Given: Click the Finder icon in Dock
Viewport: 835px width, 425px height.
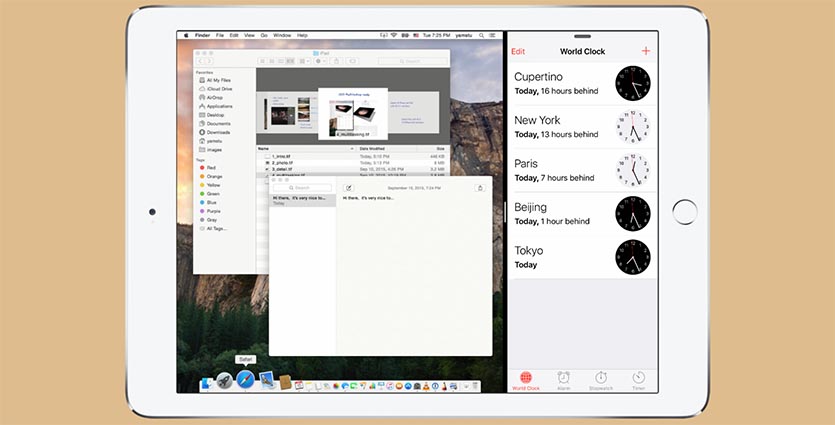Looking at the screenshot, I should [x=207, y=382].
